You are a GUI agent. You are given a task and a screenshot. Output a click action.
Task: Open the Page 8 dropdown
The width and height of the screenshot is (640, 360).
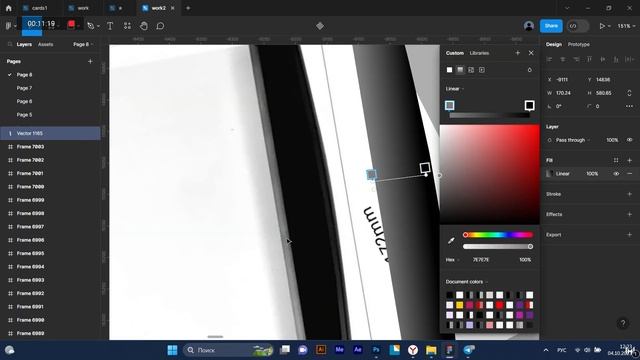pyautogui.click(x=83, y=44)
